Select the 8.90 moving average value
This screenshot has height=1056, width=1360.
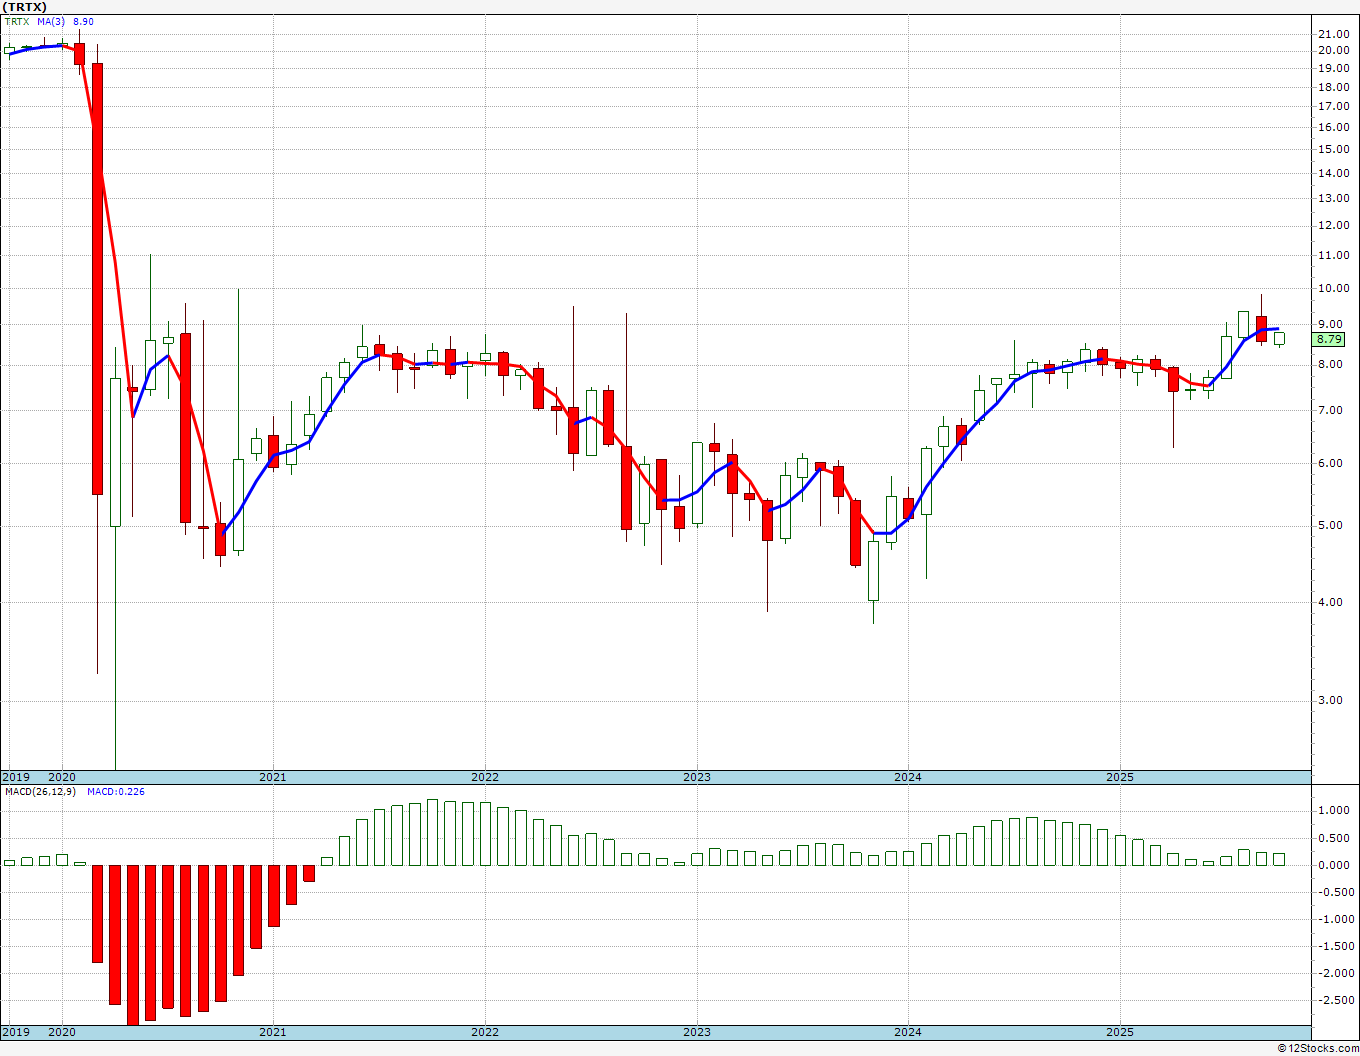point(84,21)
